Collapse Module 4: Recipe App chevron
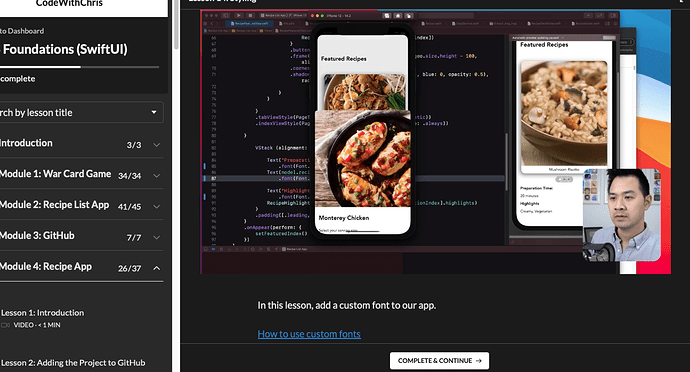This screenshot has width=690, height=372. pos(157,268)
